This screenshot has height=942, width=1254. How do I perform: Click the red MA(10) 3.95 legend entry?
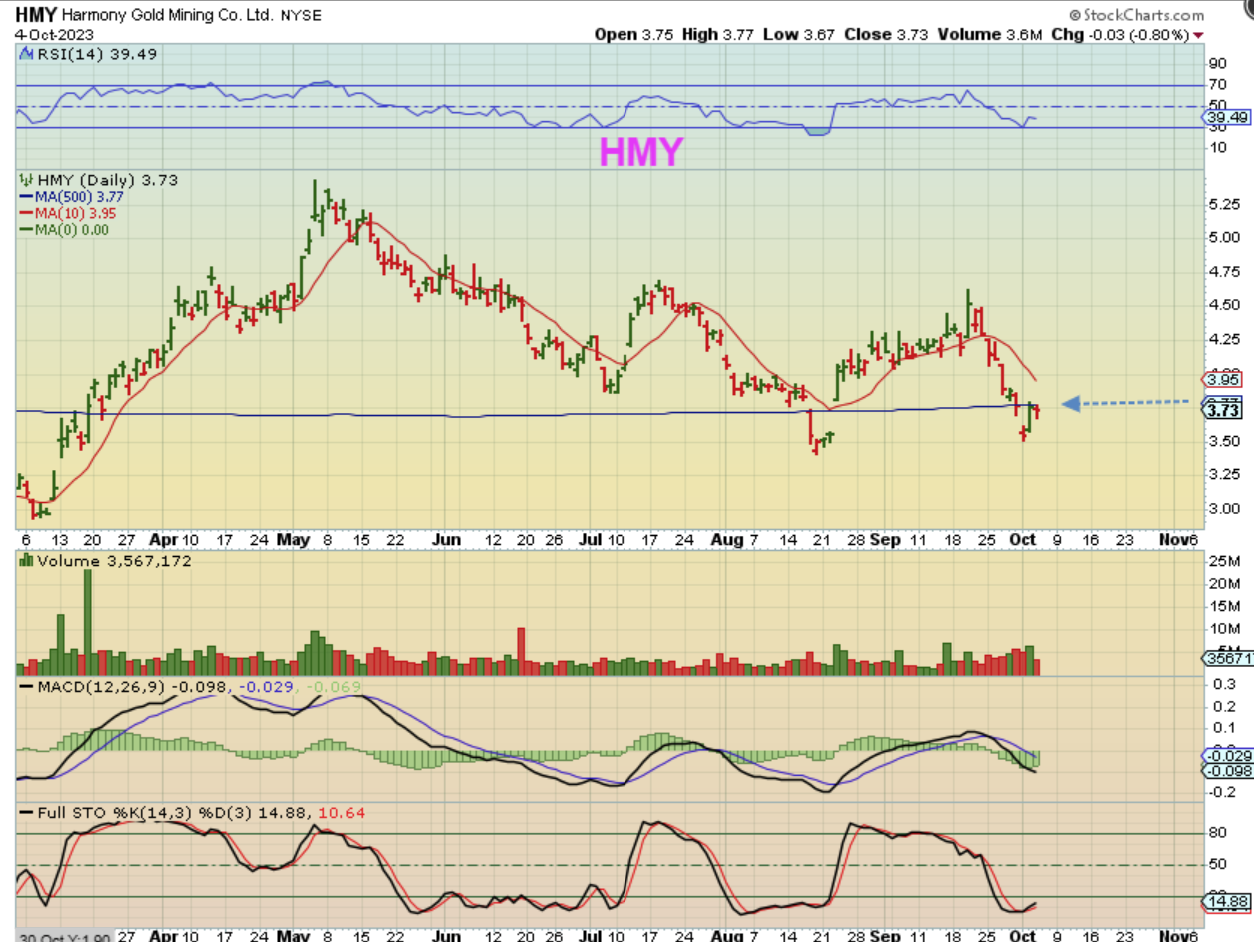(x=72, y=214)
